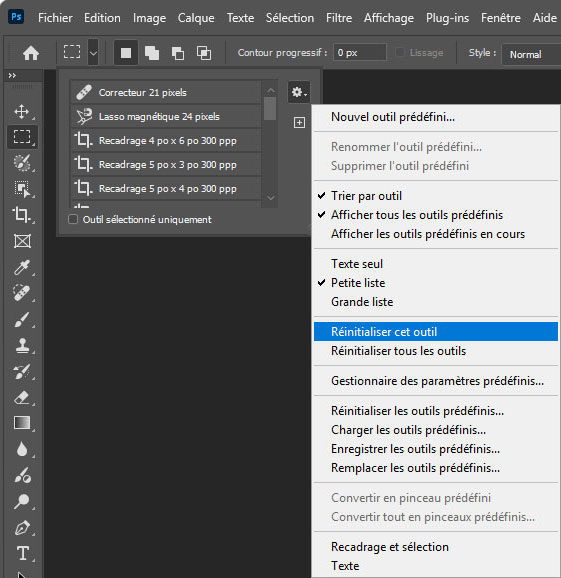Image resolution: width=561 pixels, height=578 pixels.
Task: Click the Contour progressif value field
Action: coord(360,53)
